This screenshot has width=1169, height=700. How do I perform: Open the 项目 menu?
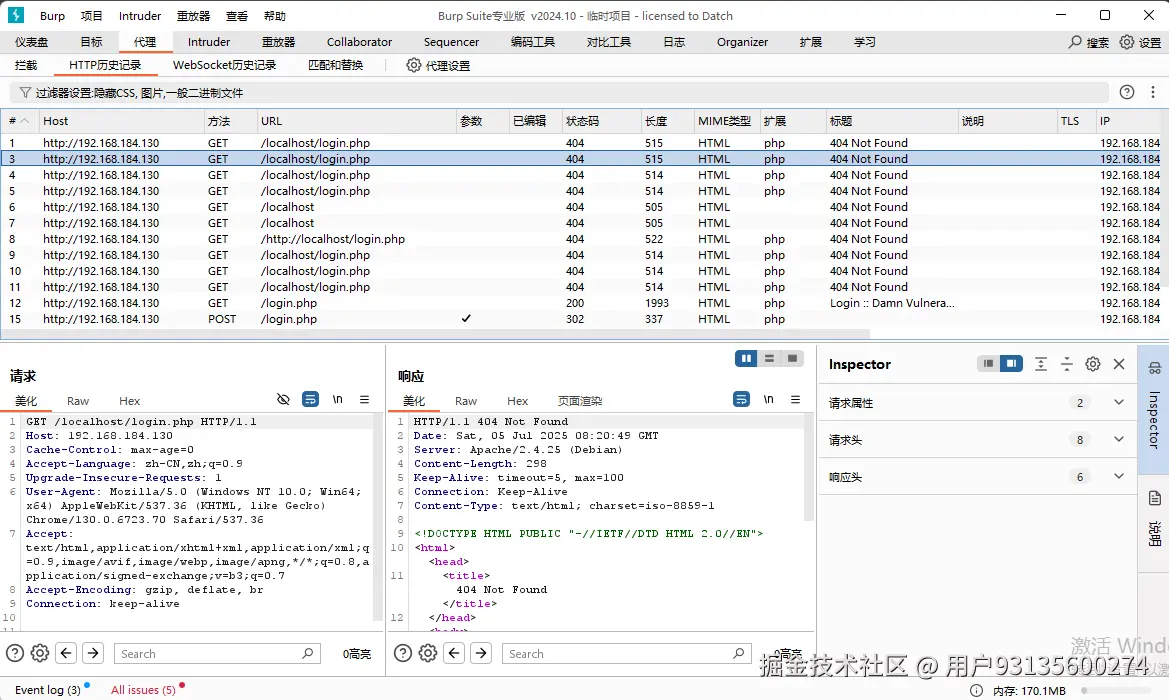click(92, 16)
